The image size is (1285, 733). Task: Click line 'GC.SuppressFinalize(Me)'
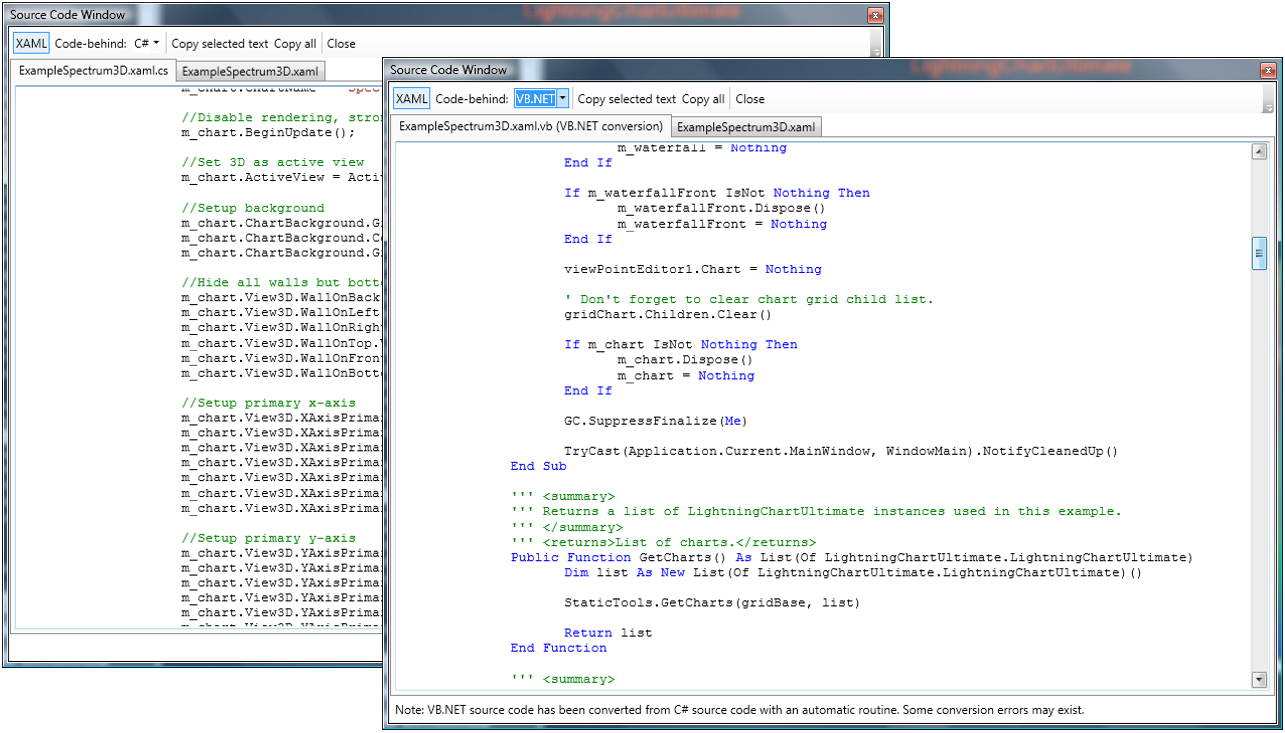pyautogui.click(x=655, y=420)
